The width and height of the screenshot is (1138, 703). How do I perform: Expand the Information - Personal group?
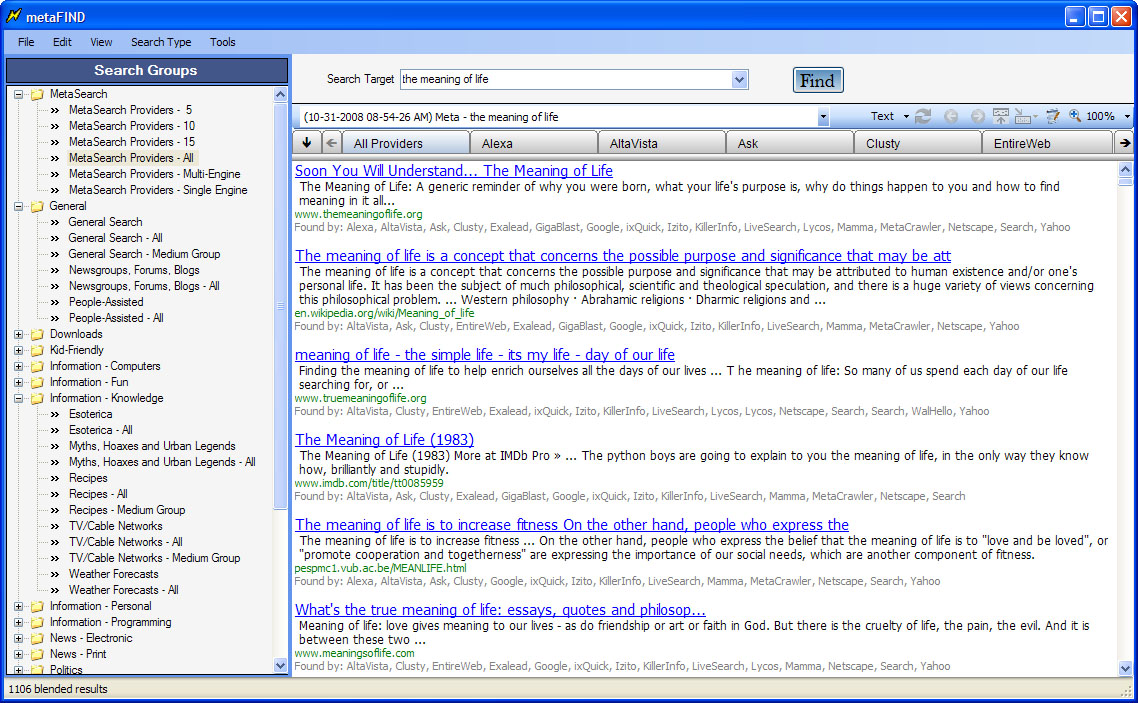coord(19,607)
